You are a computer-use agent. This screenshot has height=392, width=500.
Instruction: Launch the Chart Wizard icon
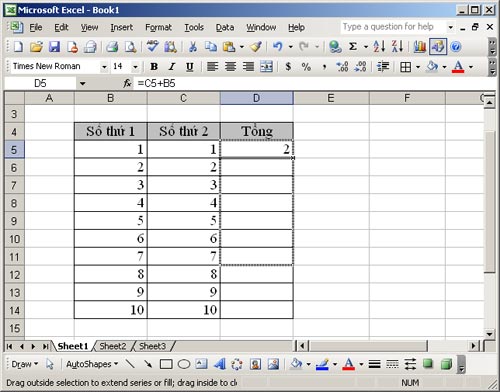(419, 47)
